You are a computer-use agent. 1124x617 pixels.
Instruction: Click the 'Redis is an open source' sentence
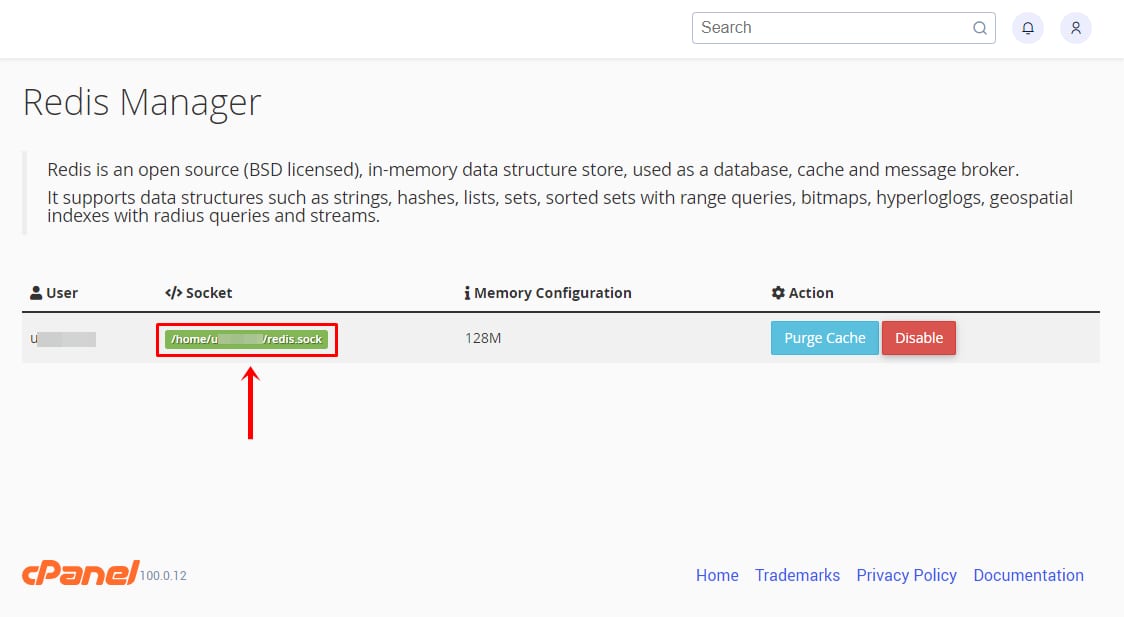point(533,170)
